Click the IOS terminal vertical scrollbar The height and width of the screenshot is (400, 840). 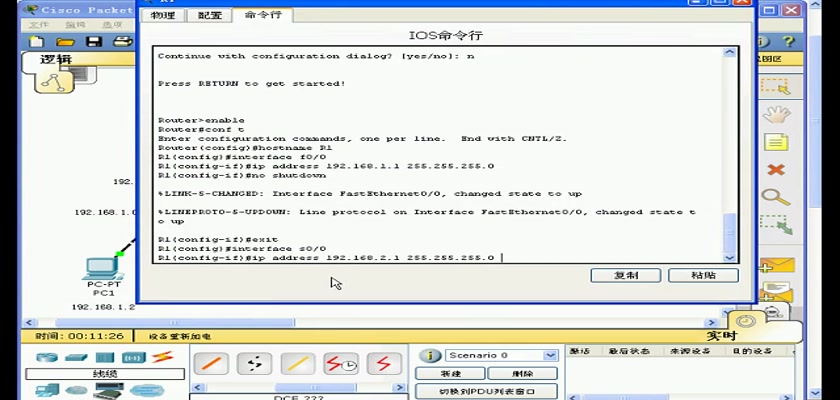(729, 150)
